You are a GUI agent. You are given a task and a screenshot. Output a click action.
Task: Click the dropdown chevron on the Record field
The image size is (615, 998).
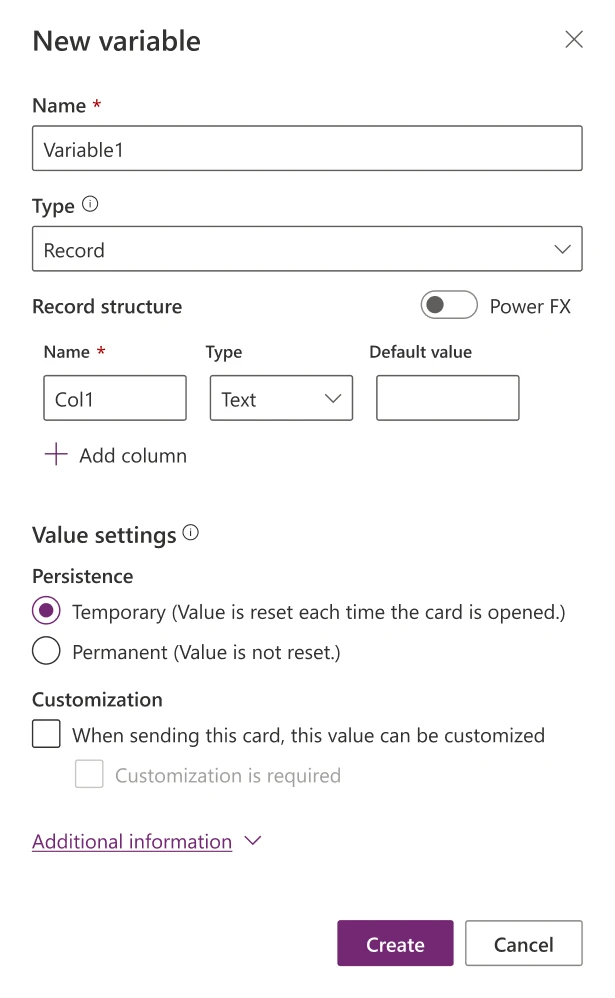563,248
